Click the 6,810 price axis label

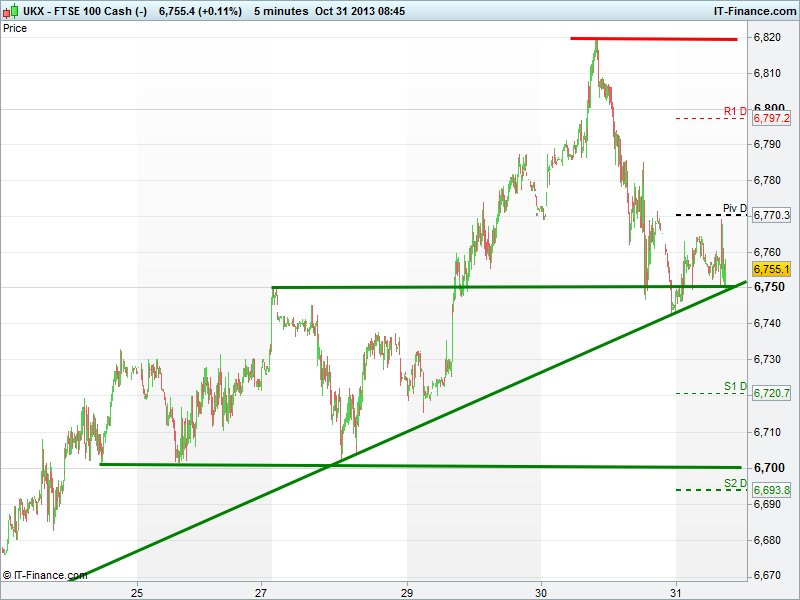coord(767,73)
